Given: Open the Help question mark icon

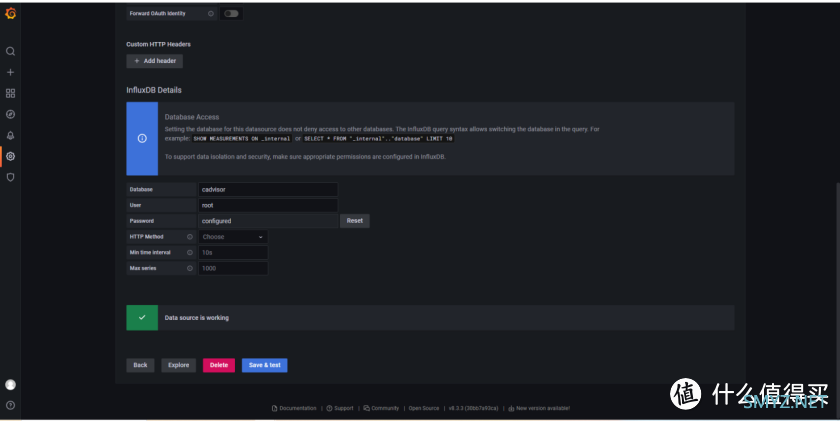Looking at the screenshot, I should coord(10,405).
